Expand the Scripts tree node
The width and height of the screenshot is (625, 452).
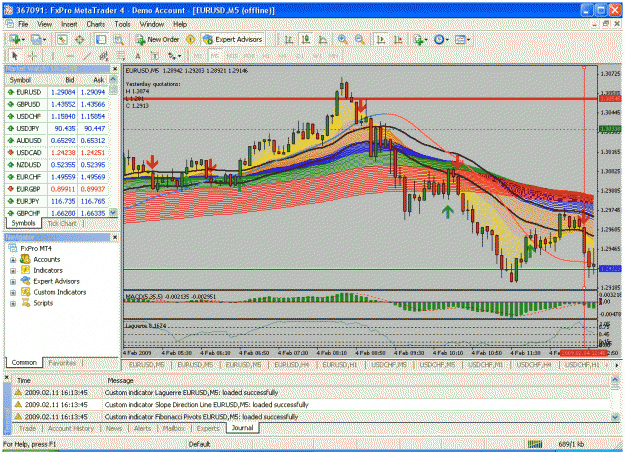click(13, 303)
